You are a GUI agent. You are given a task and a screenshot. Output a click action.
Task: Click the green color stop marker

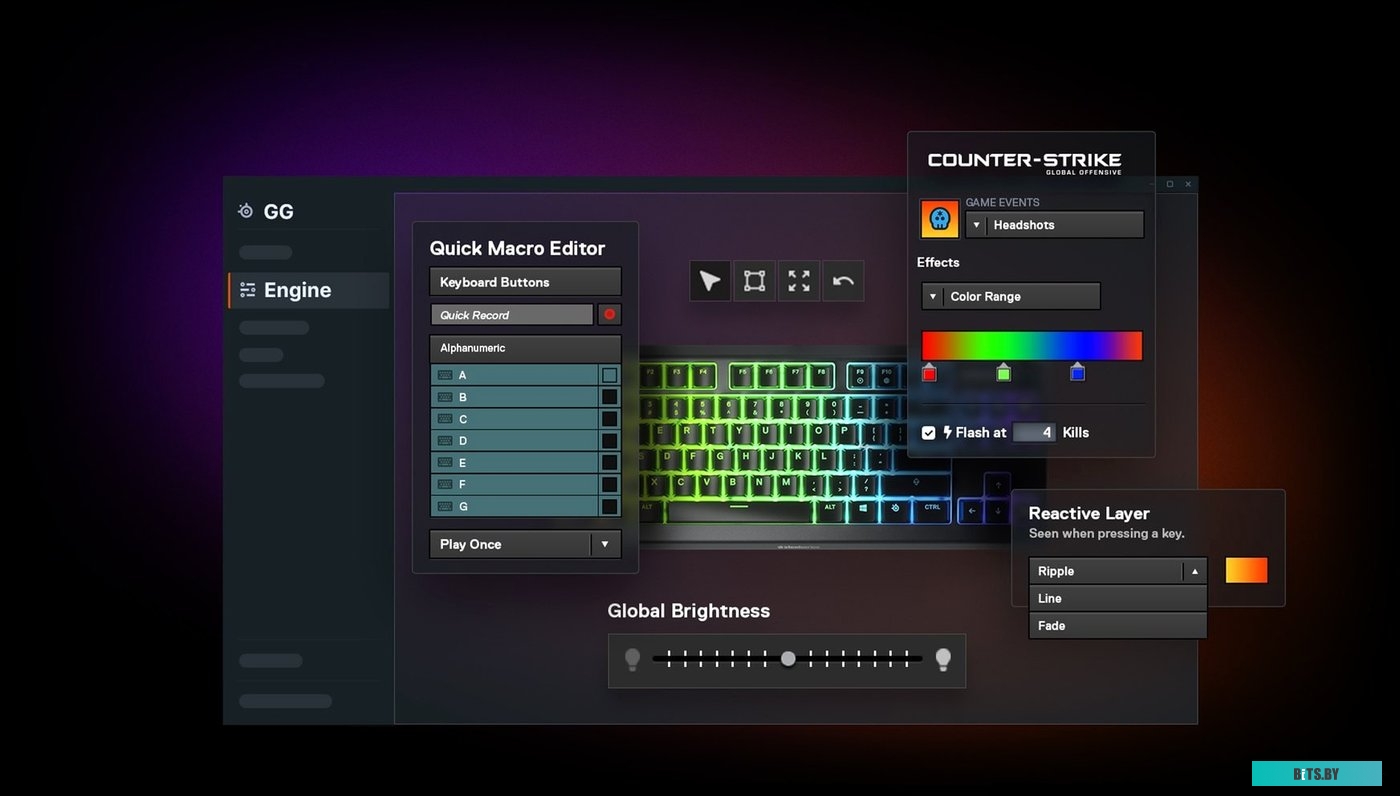[1003, 372]
